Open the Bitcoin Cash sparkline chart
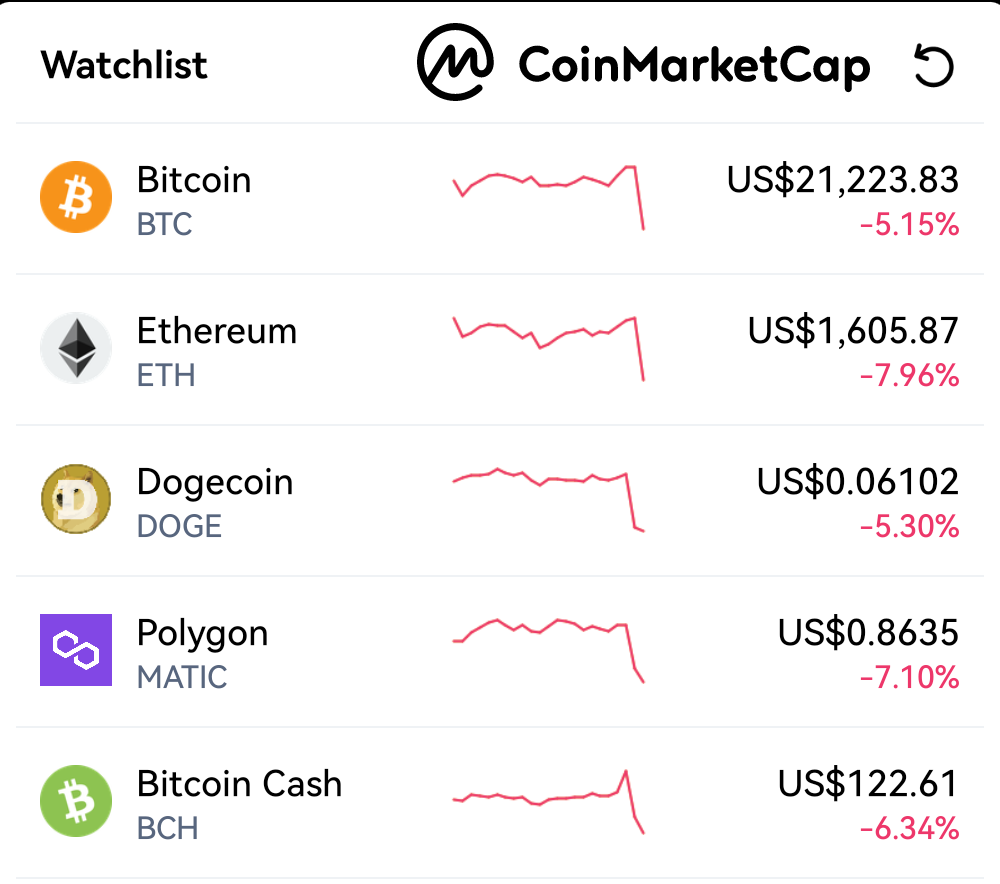This screenshot has width=1000, height=884. tap(548, 802)
